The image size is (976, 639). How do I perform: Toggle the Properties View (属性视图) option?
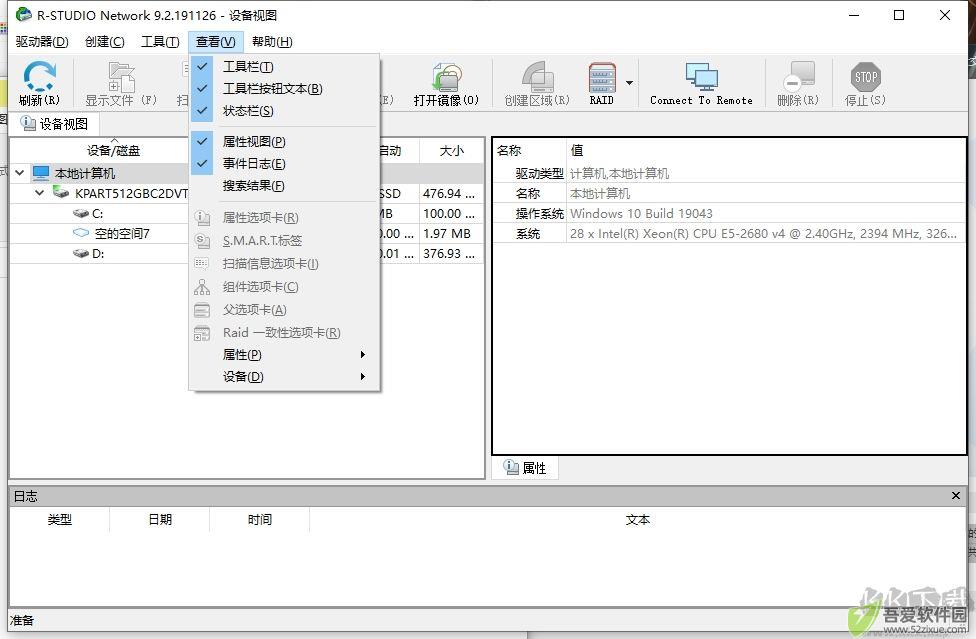coord(284,142)
